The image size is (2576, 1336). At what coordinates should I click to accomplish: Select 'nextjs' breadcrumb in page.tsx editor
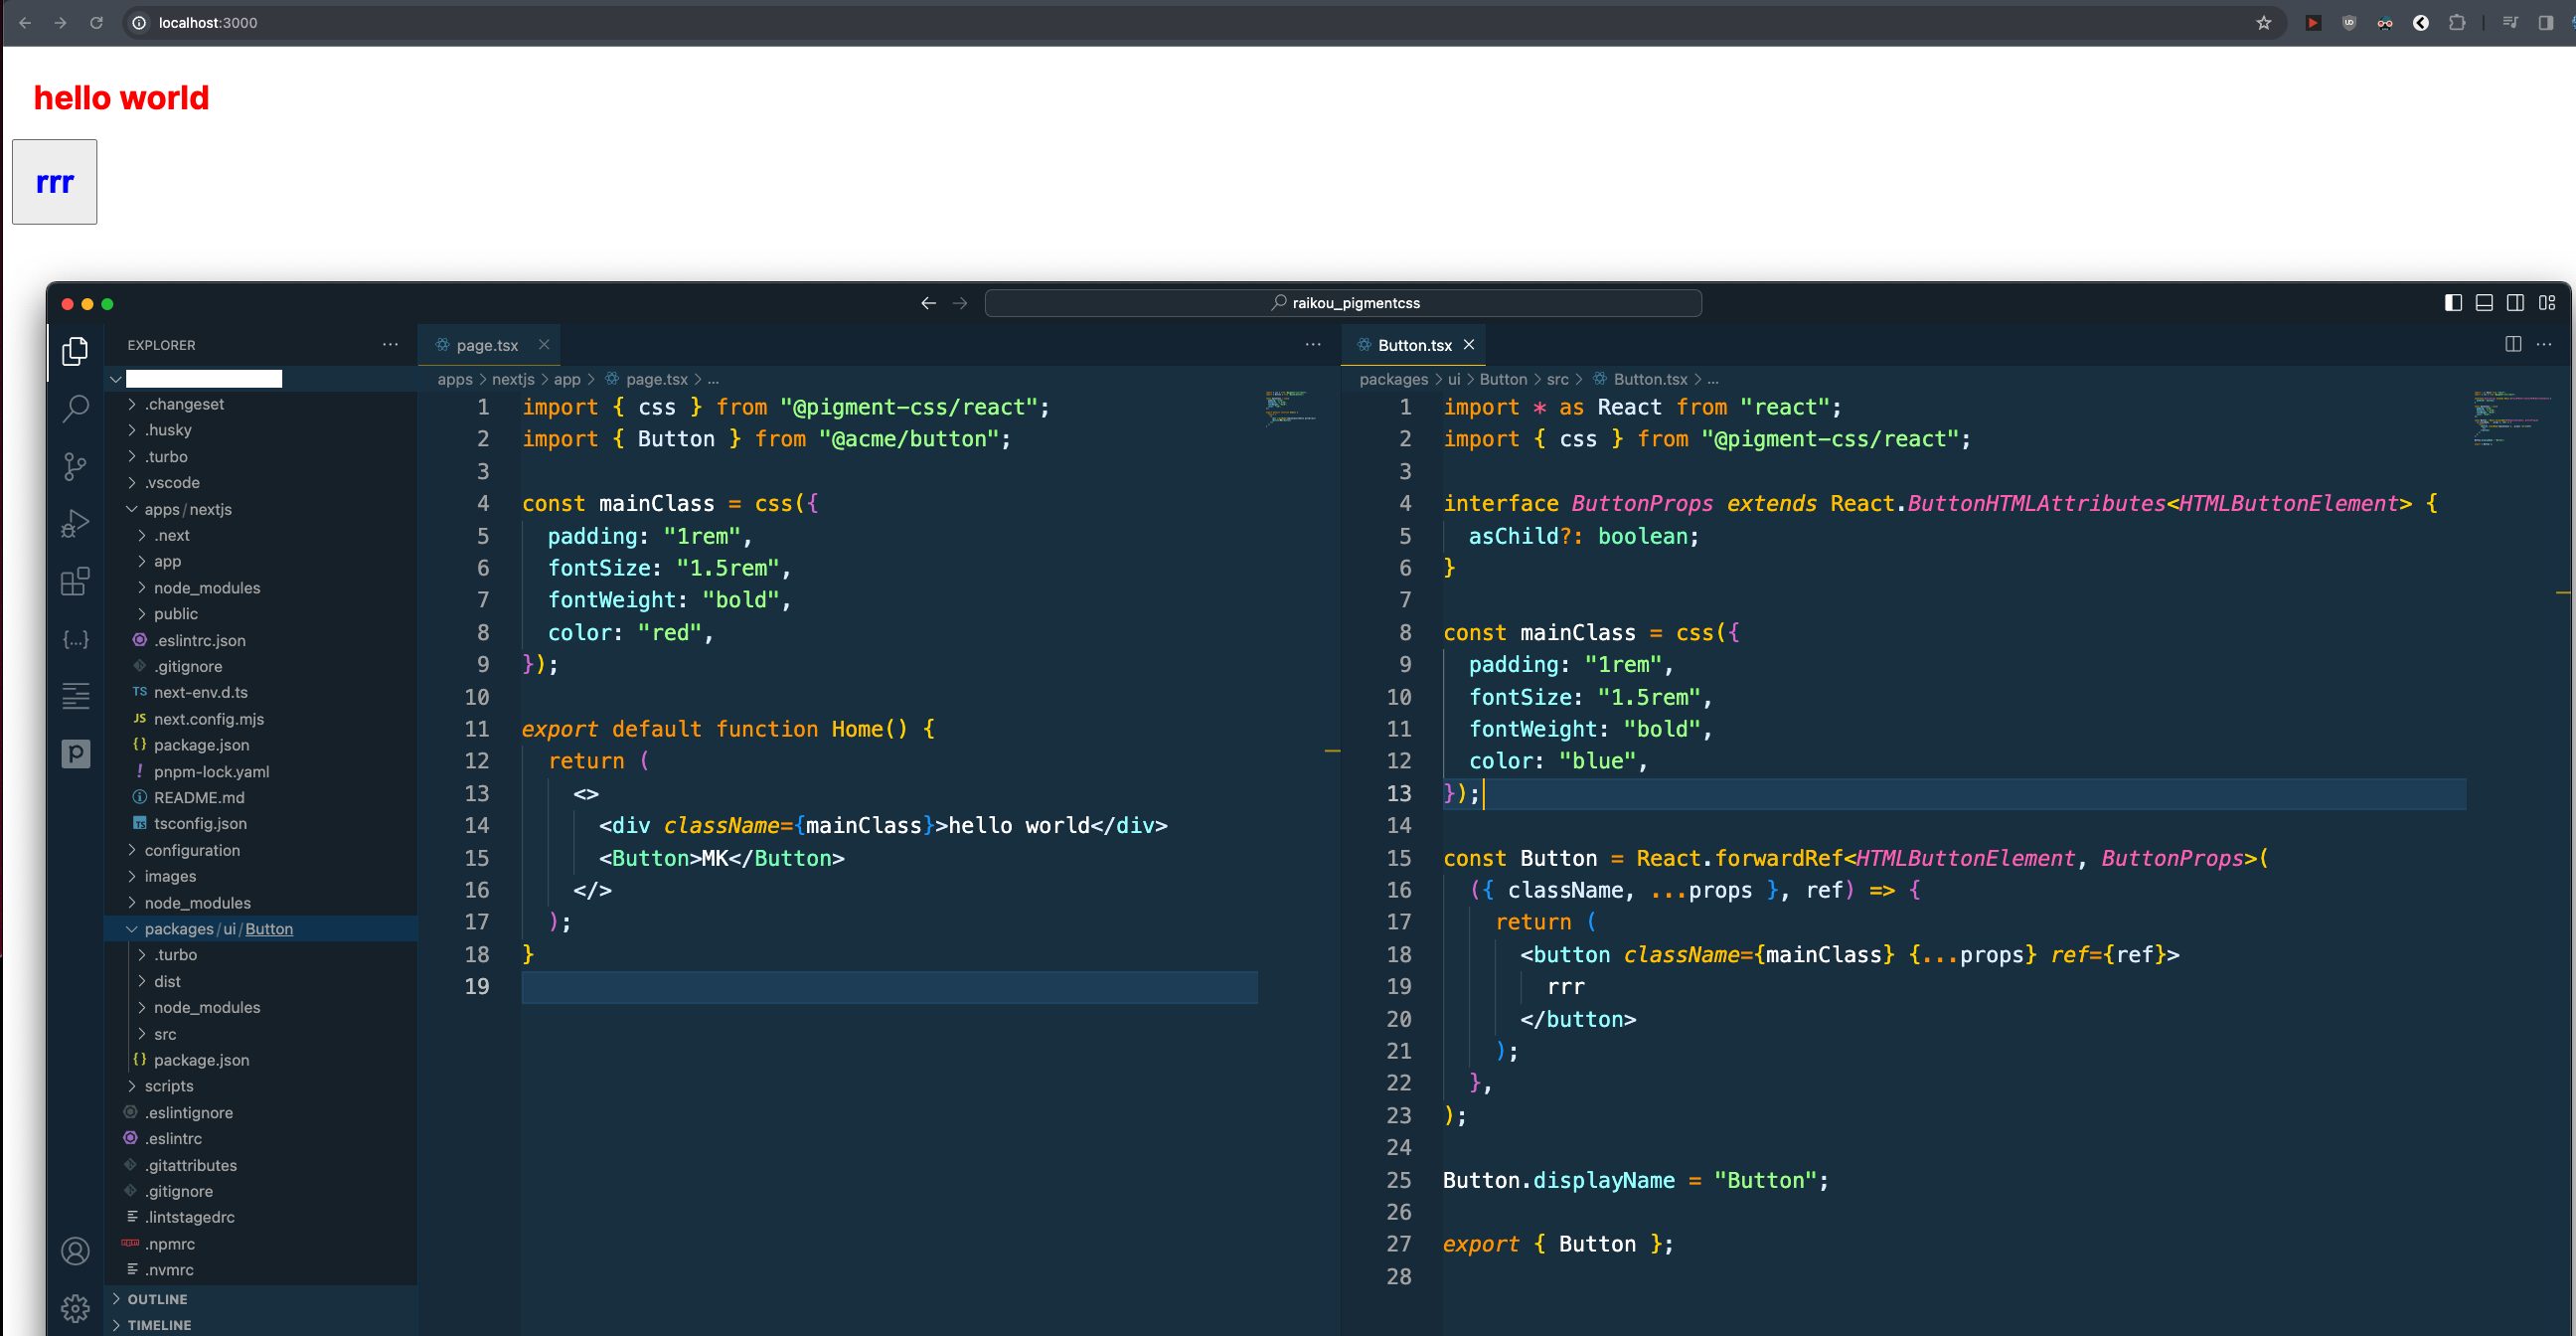point(513,379)
